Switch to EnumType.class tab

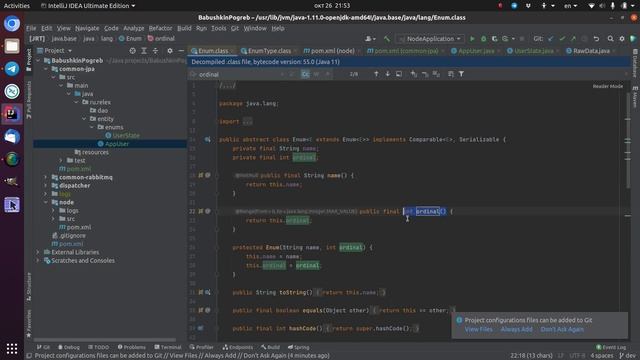click(269, 51)
